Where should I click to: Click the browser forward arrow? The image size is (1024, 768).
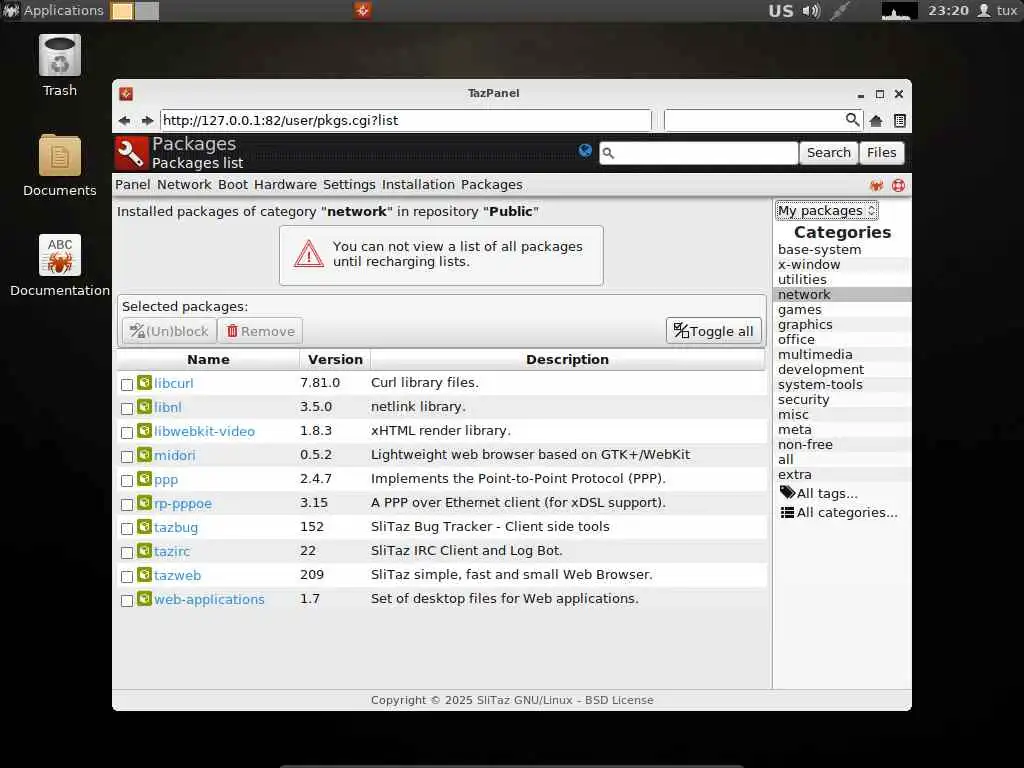148,121
